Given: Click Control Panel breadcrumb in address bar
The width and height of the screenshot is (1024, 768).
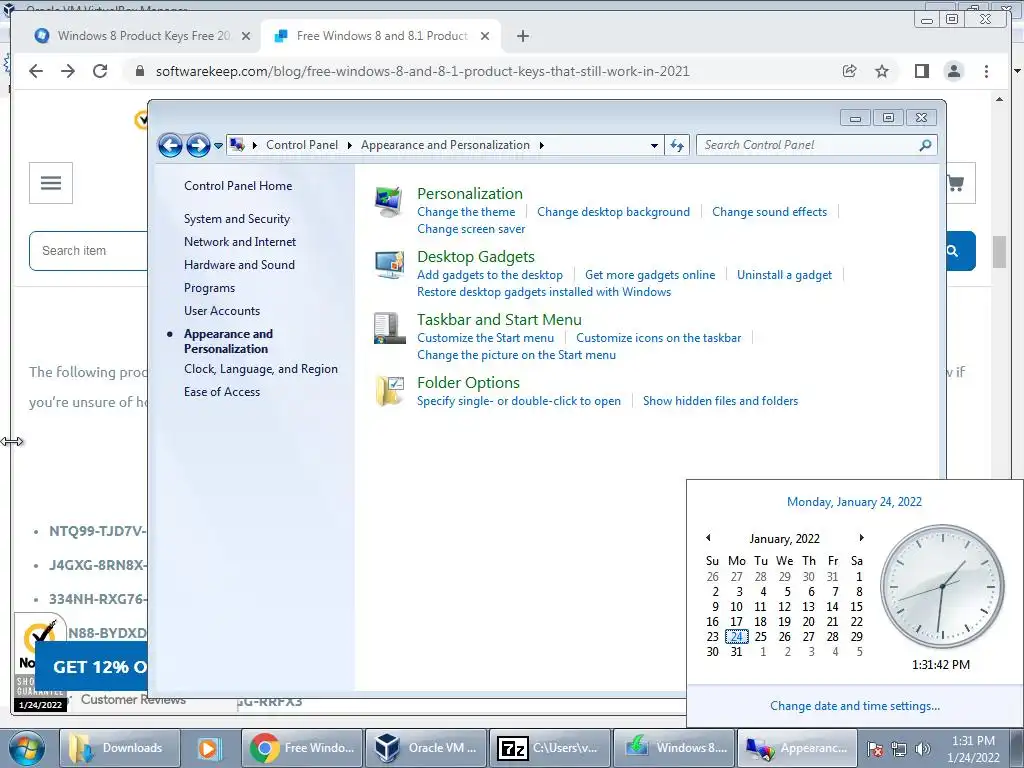Looking at the screenshot, I should pyautogui.click(x=302, y=145).
